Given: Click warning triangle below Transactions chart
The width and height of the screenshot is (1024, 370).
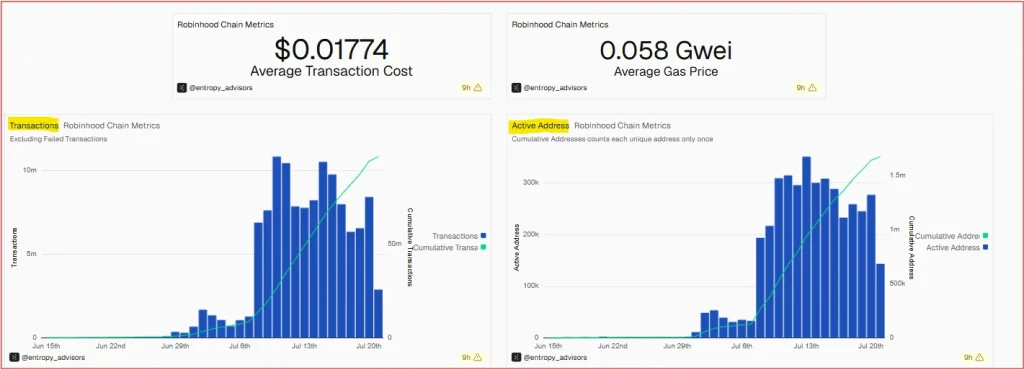Looking at the screenshot, I should point(477,358).
